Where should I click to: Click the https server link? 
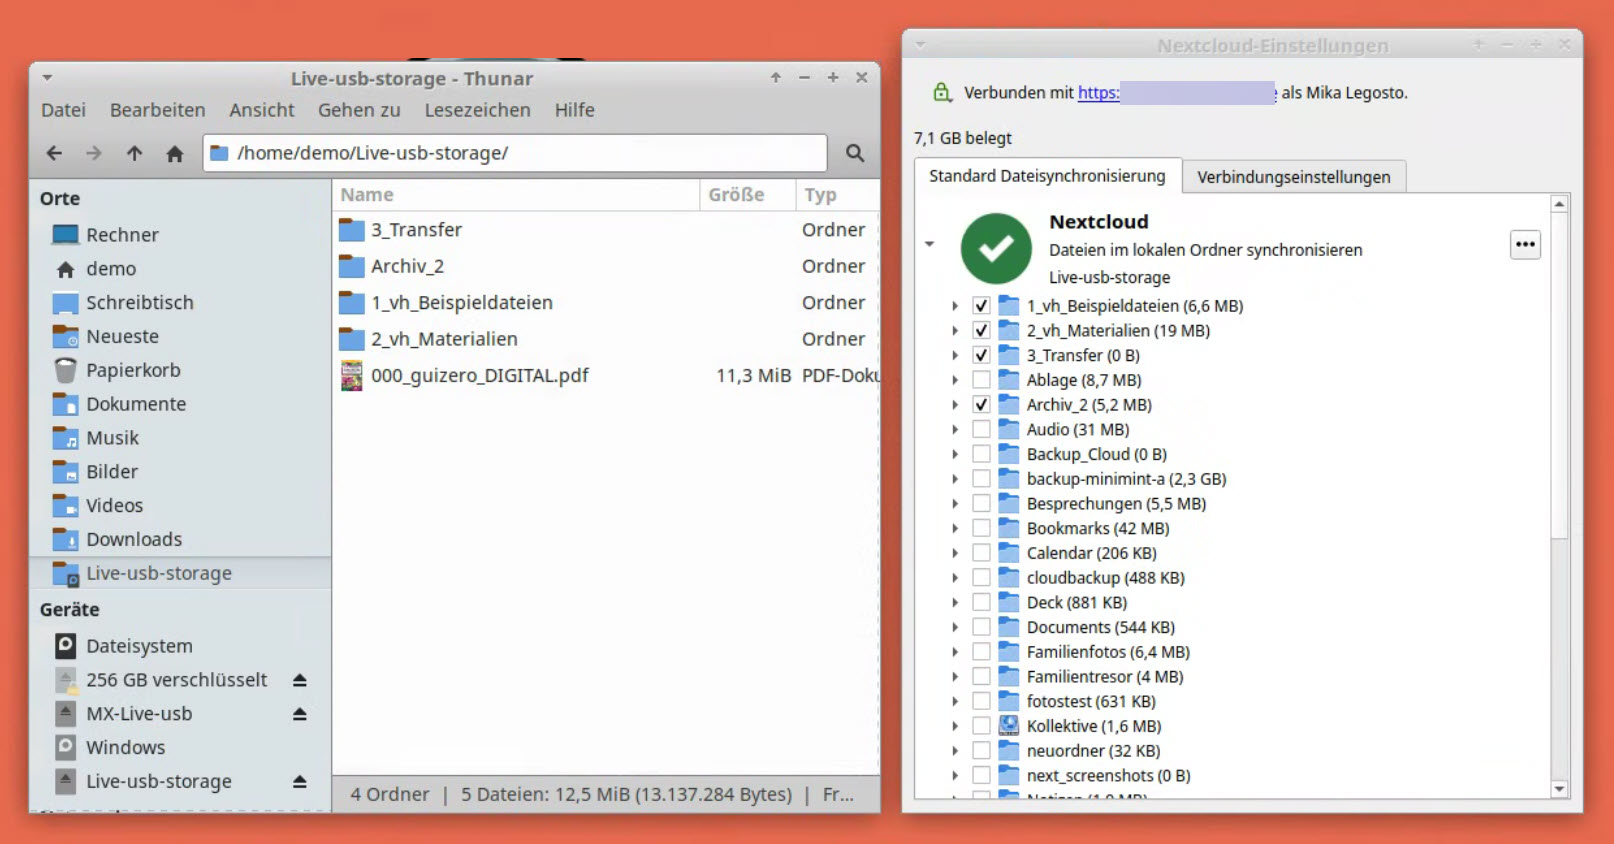click(1098, 93)
